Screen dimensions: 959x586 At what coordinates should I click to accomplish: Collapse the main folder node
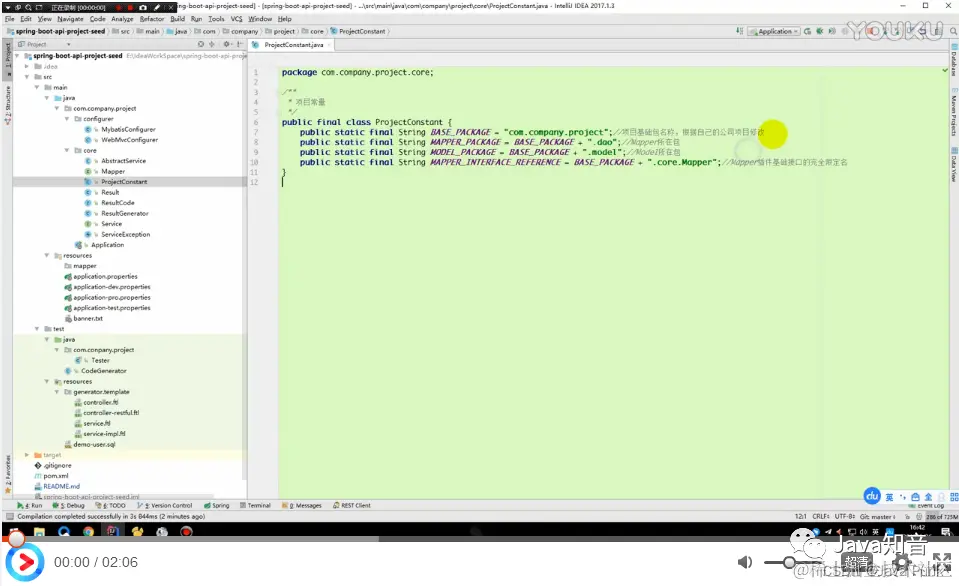click(x=37, y=87)
